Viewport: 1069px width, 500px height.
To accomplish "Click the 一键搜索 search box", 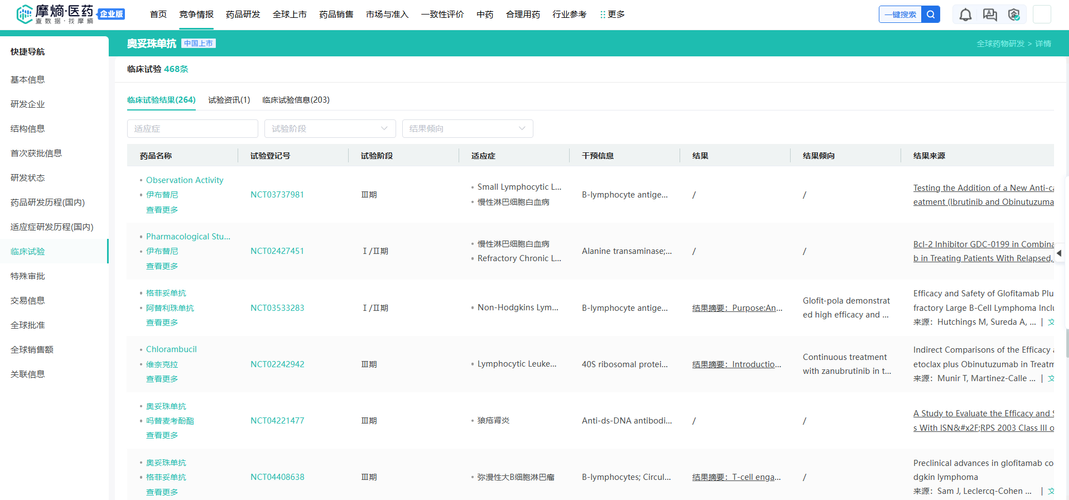I will point(900,15).
